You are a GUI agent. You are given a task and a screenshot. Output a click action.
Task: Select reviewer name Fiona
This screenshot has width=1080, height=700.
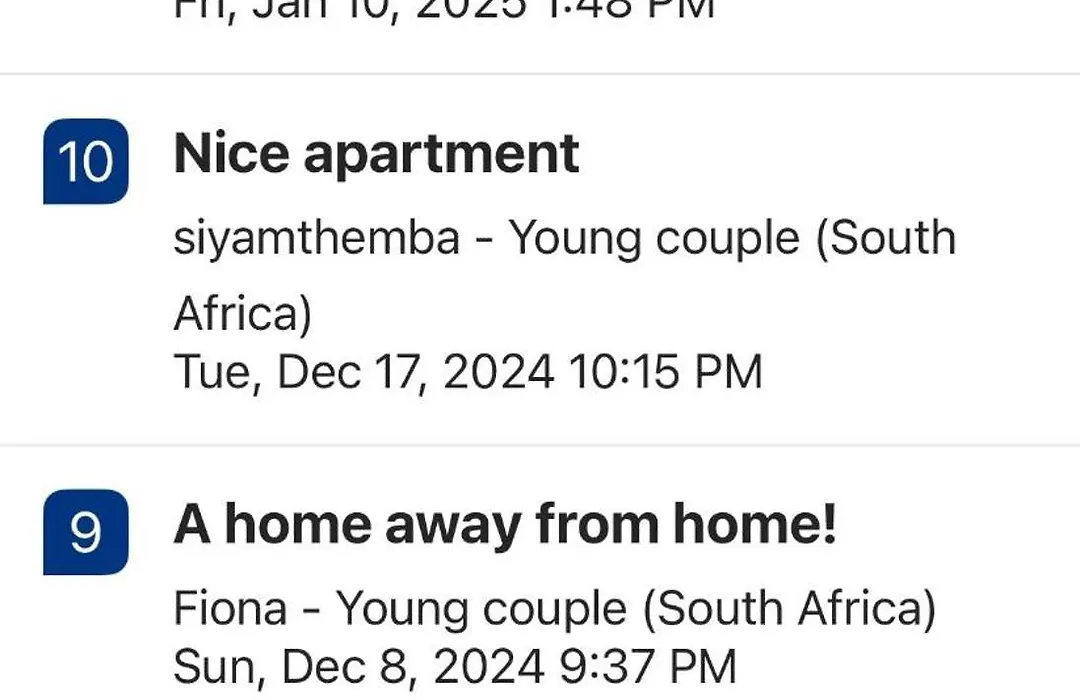[230, 608]
